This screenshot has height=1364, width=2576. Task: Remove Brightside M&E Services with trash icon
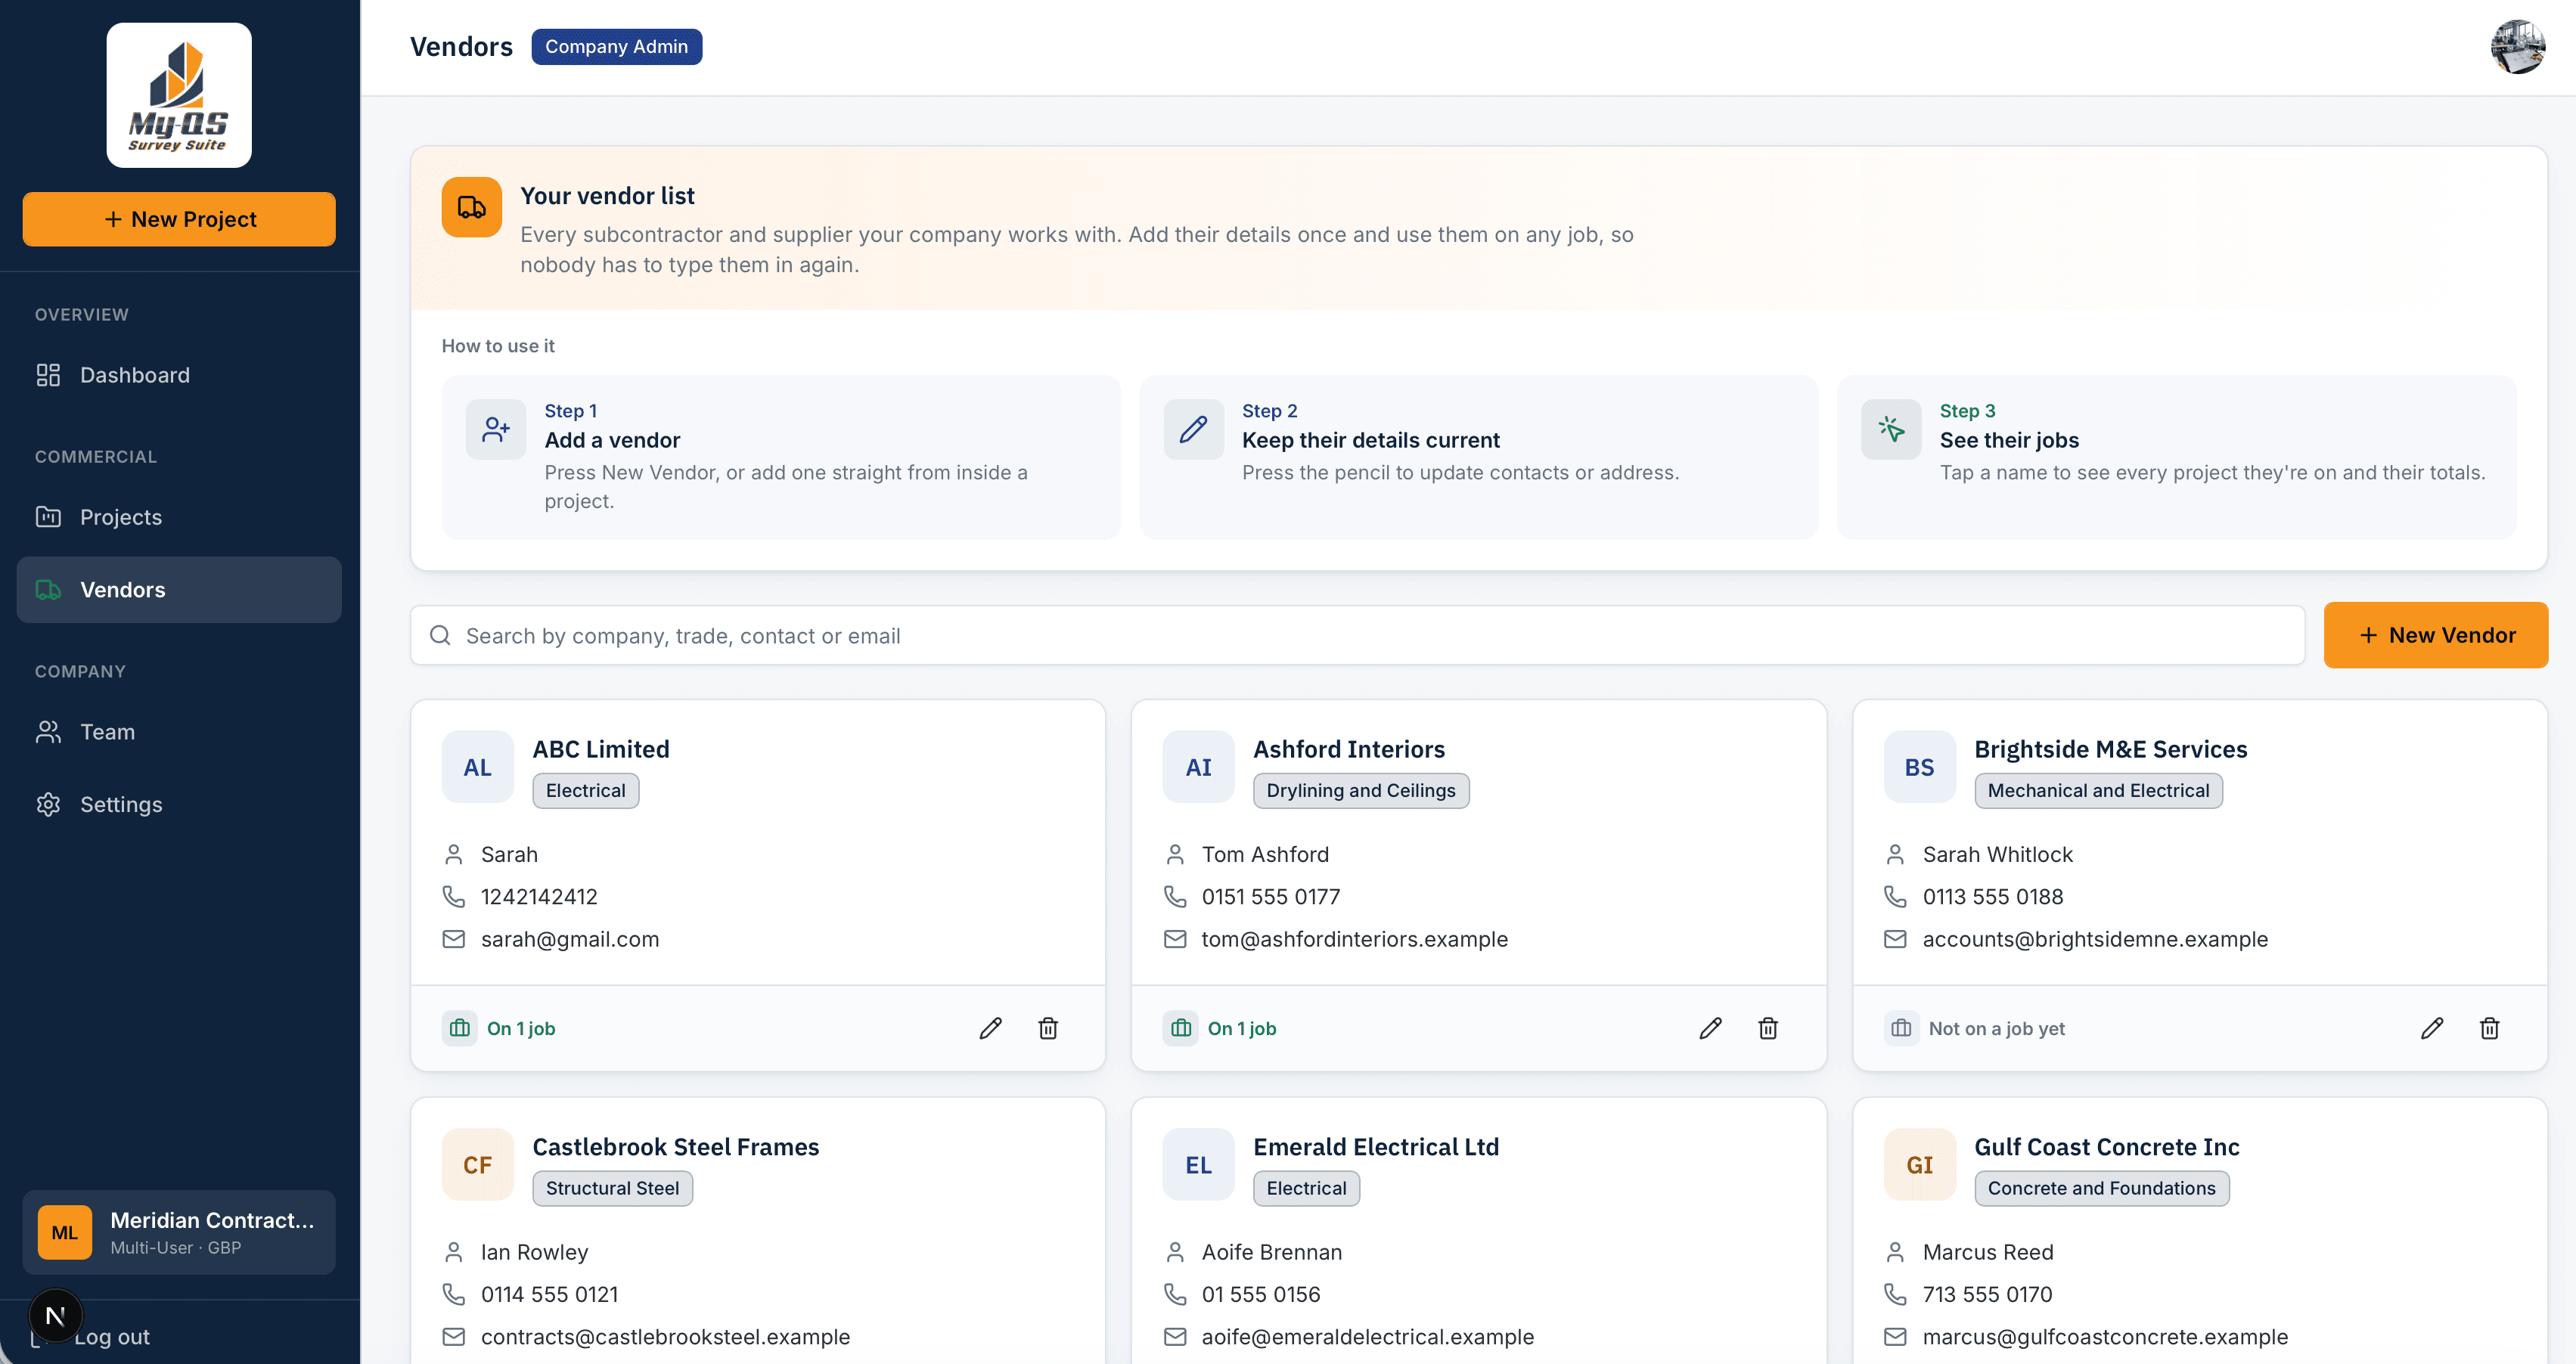point(2489,1028)
